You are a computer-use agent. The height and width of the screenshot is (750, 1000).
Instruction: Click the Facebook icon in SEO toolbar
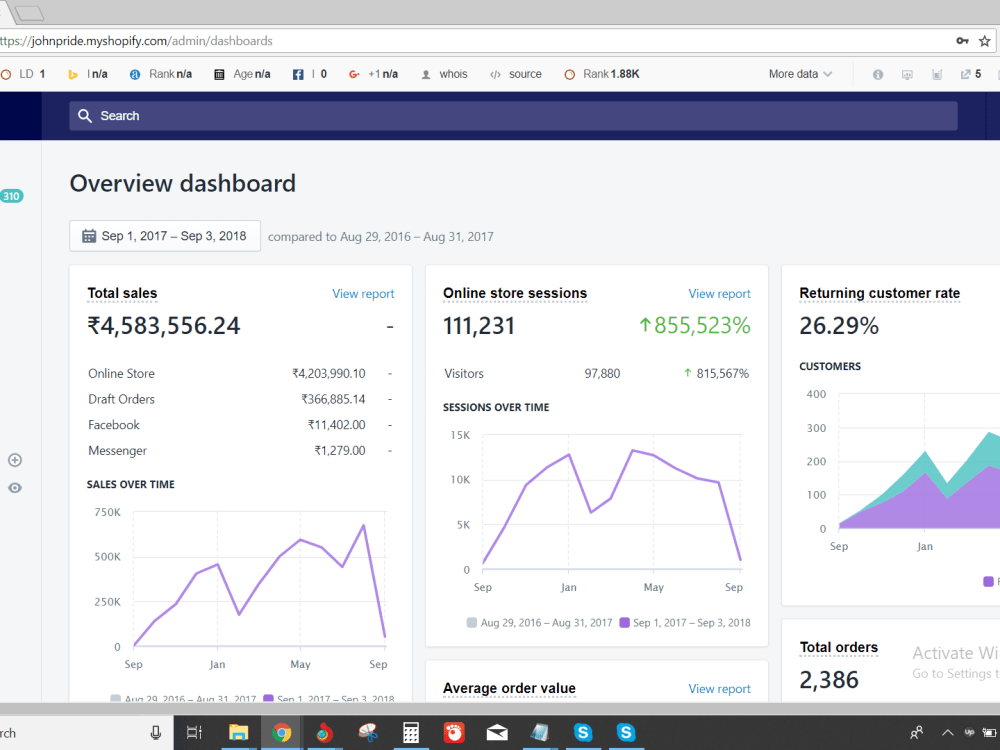coord(298,75)
